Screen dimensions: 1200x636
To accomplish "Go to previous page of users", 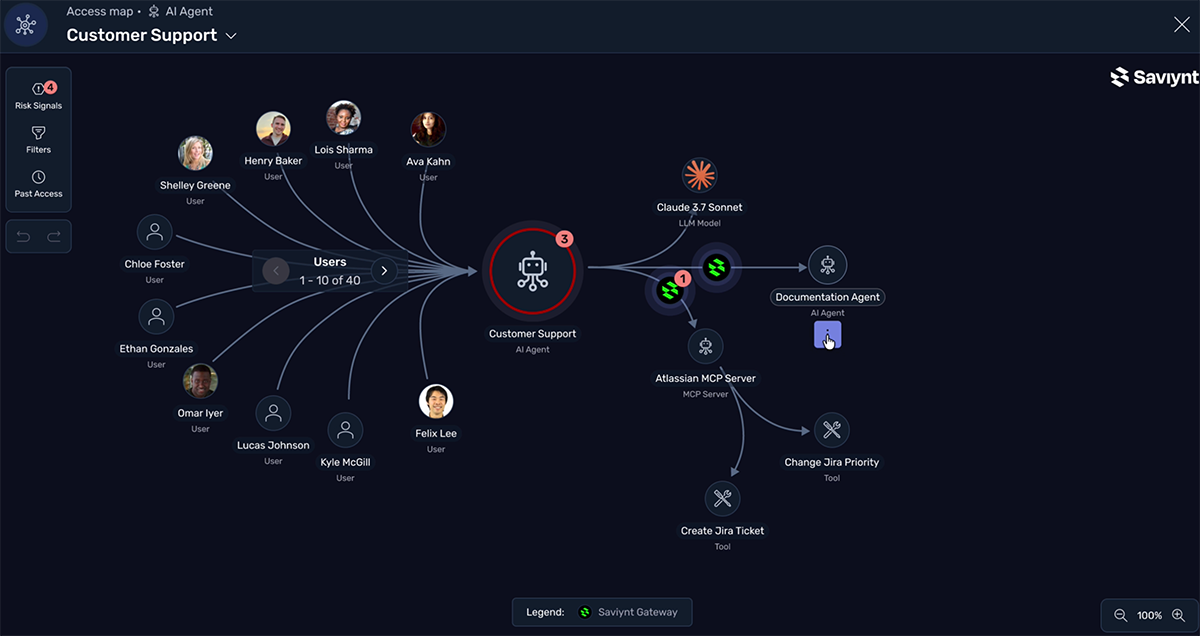I will [x=275, y=270].
